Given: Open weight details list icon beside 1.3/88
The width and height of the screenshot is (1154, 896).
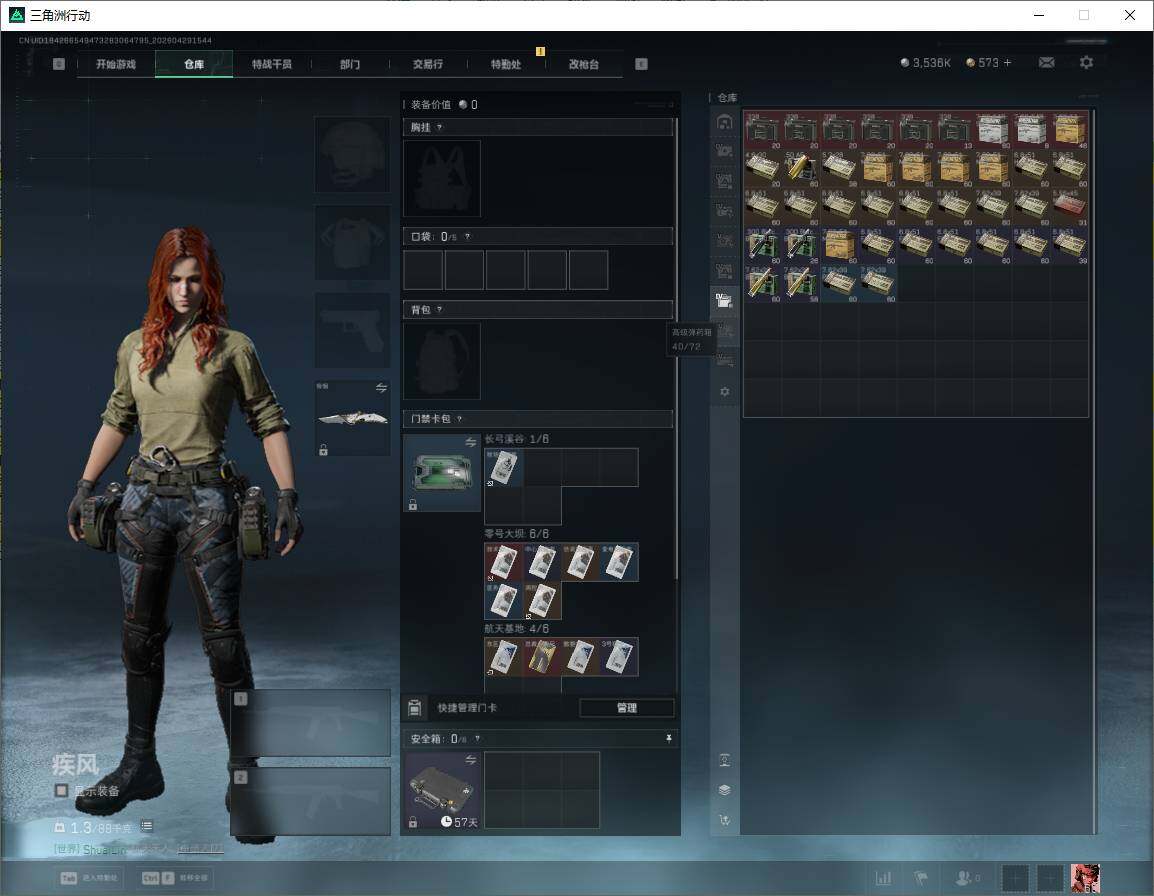Looking at the screenshot, I should [146, 826].
